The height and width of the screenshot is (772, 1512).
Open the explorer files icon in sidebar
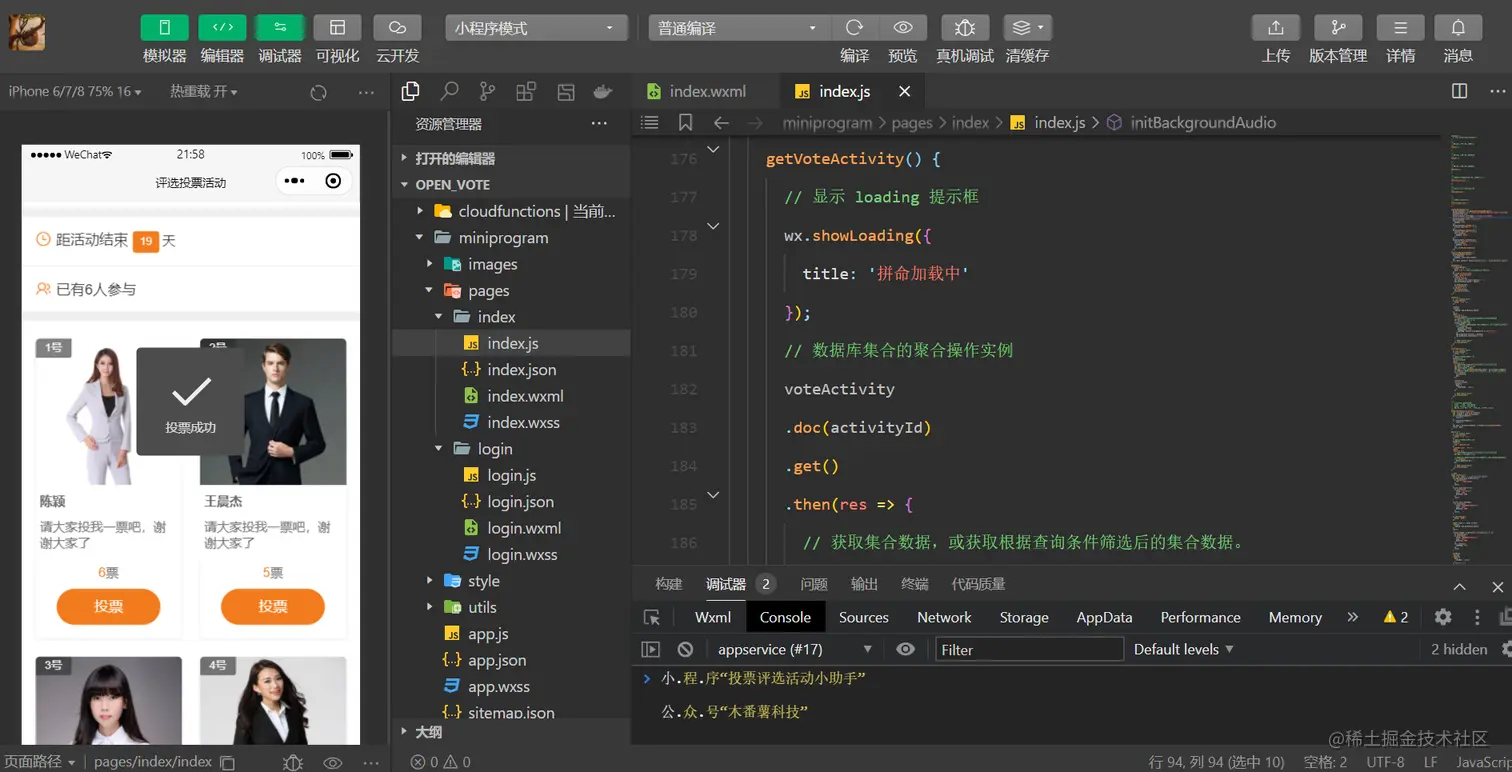(410, 92)
